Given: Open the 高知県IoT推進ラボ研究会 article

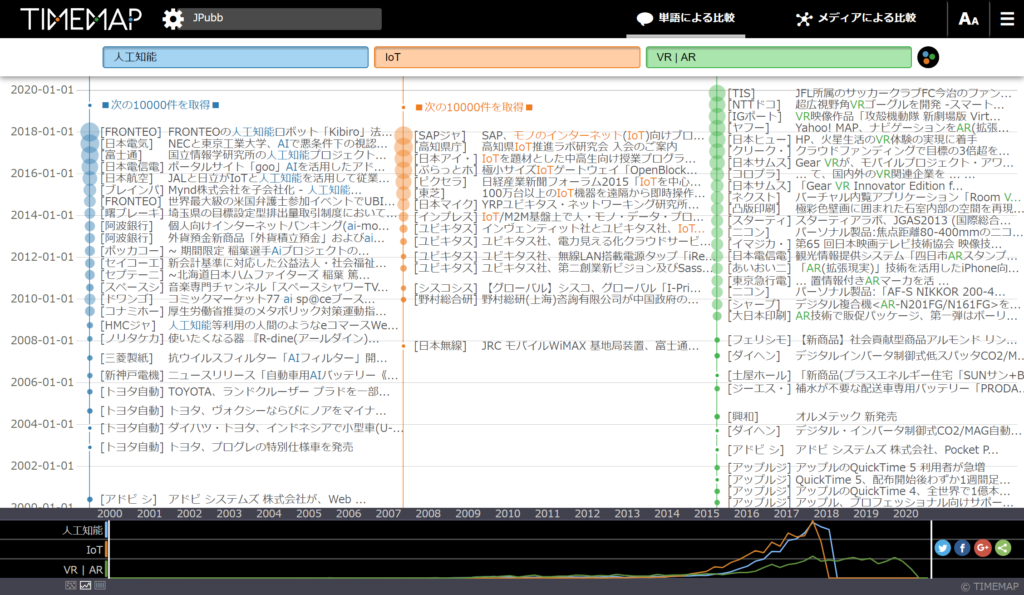Looking at the screenshot, I should point(546,147).
